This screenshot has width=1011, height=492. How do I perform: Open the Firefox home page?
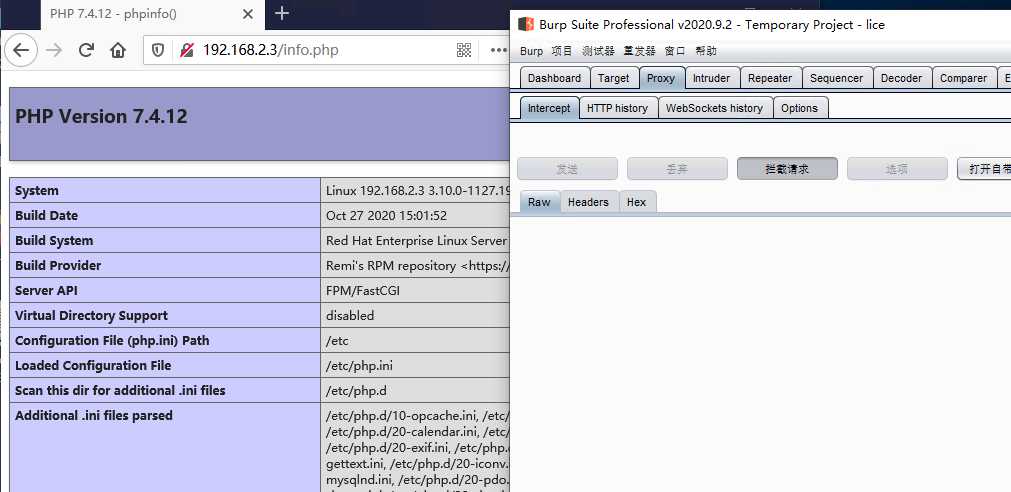click(x=117, y=50)
